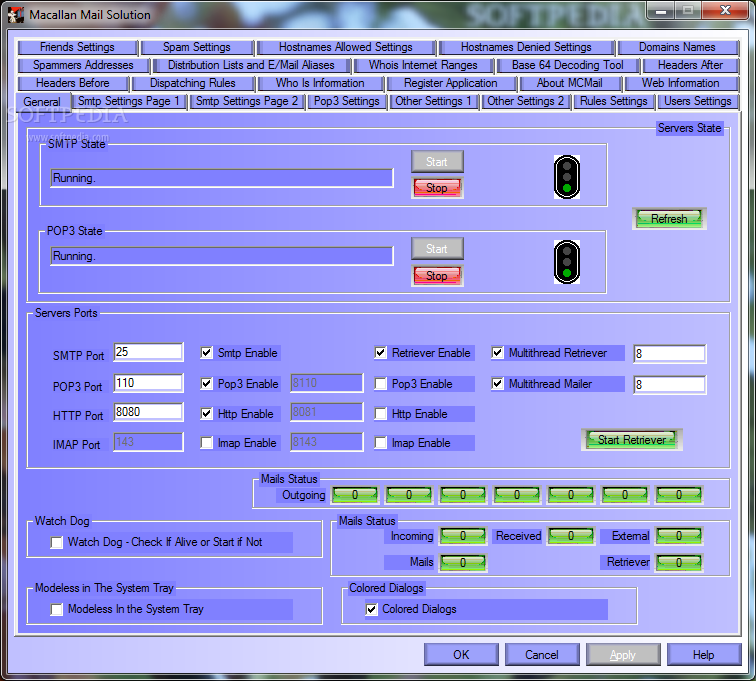Toggle the Multithread Retriever checkbox

point(497,353)
